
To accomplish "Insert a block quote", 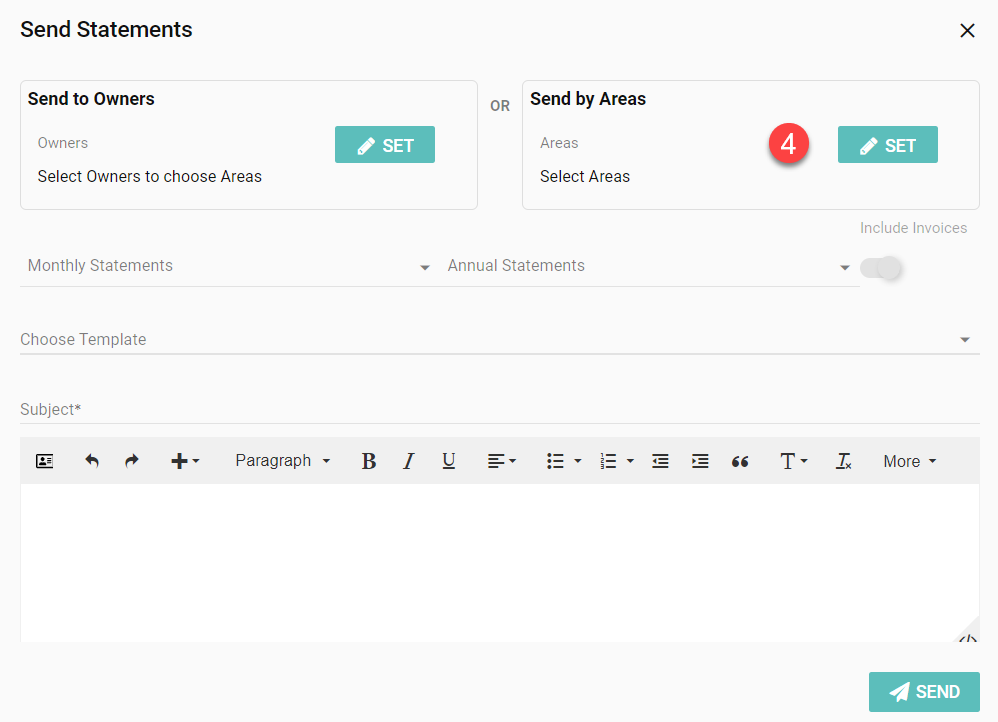I will point(740,461).
